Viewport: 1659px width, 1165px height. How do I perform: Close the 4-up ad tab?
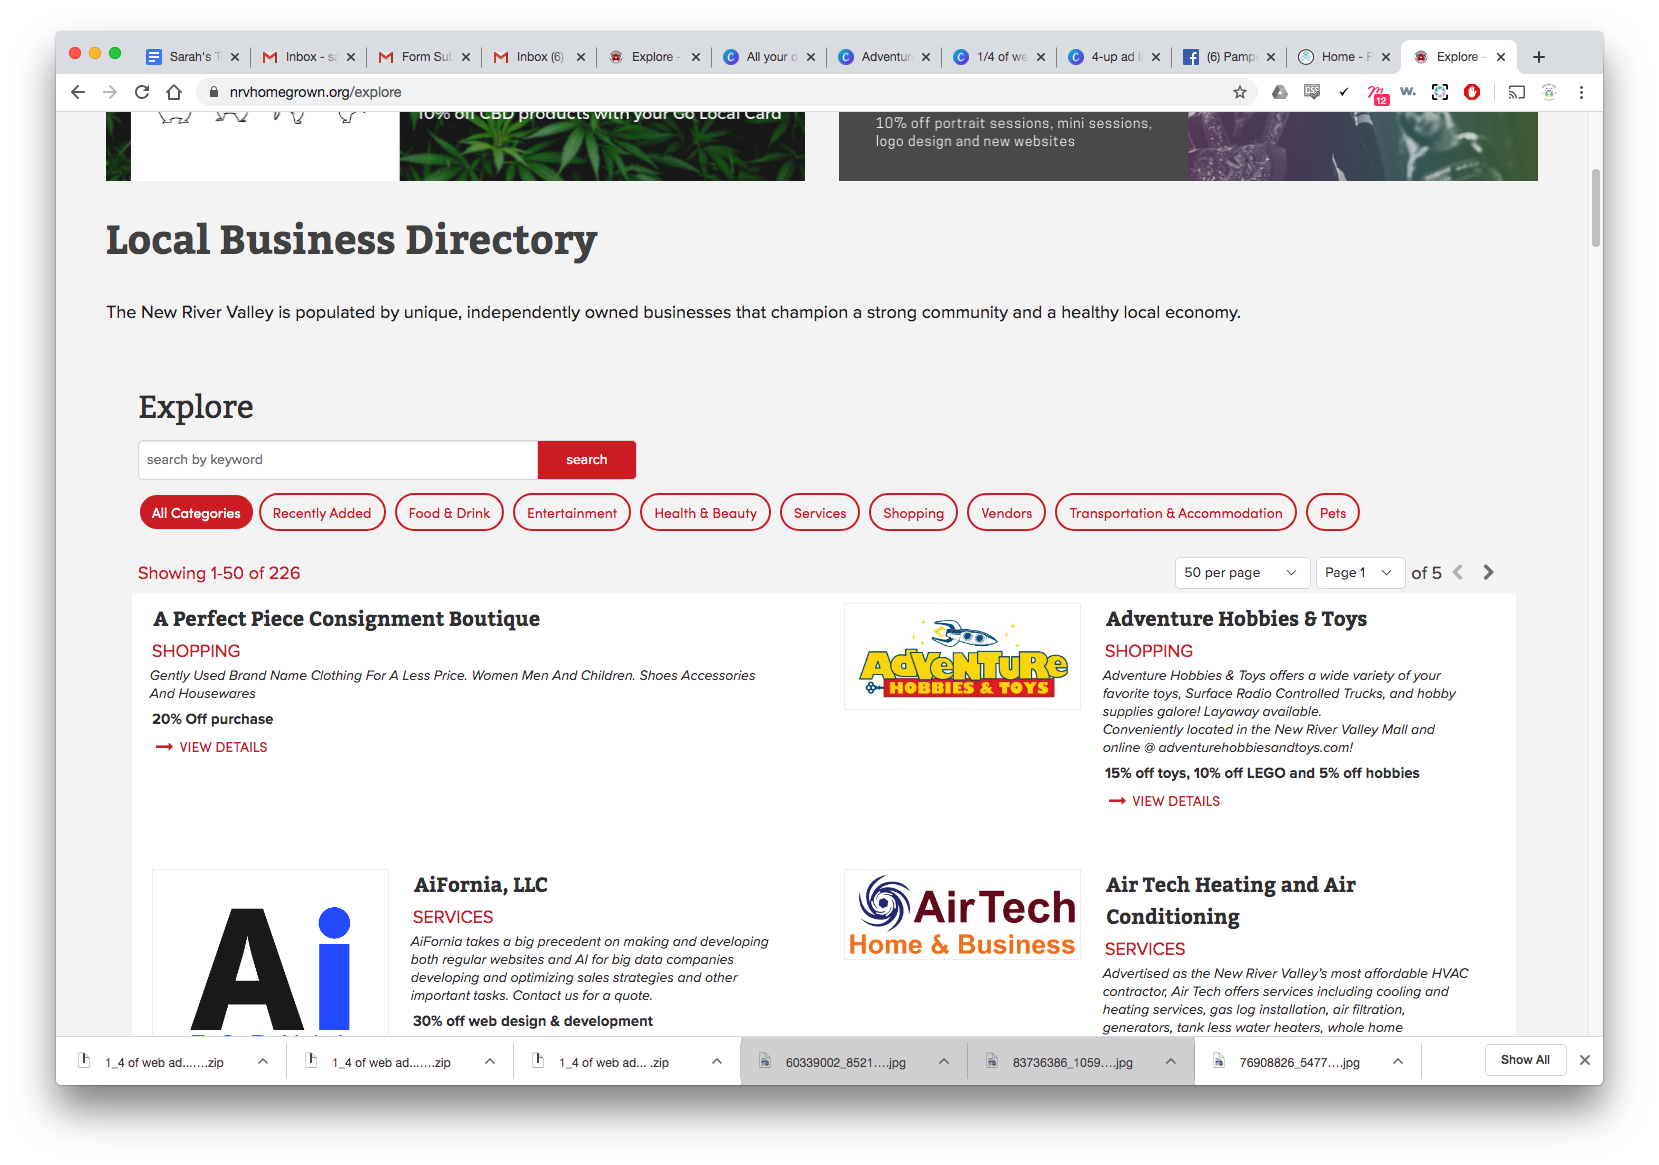(1156, 57)
